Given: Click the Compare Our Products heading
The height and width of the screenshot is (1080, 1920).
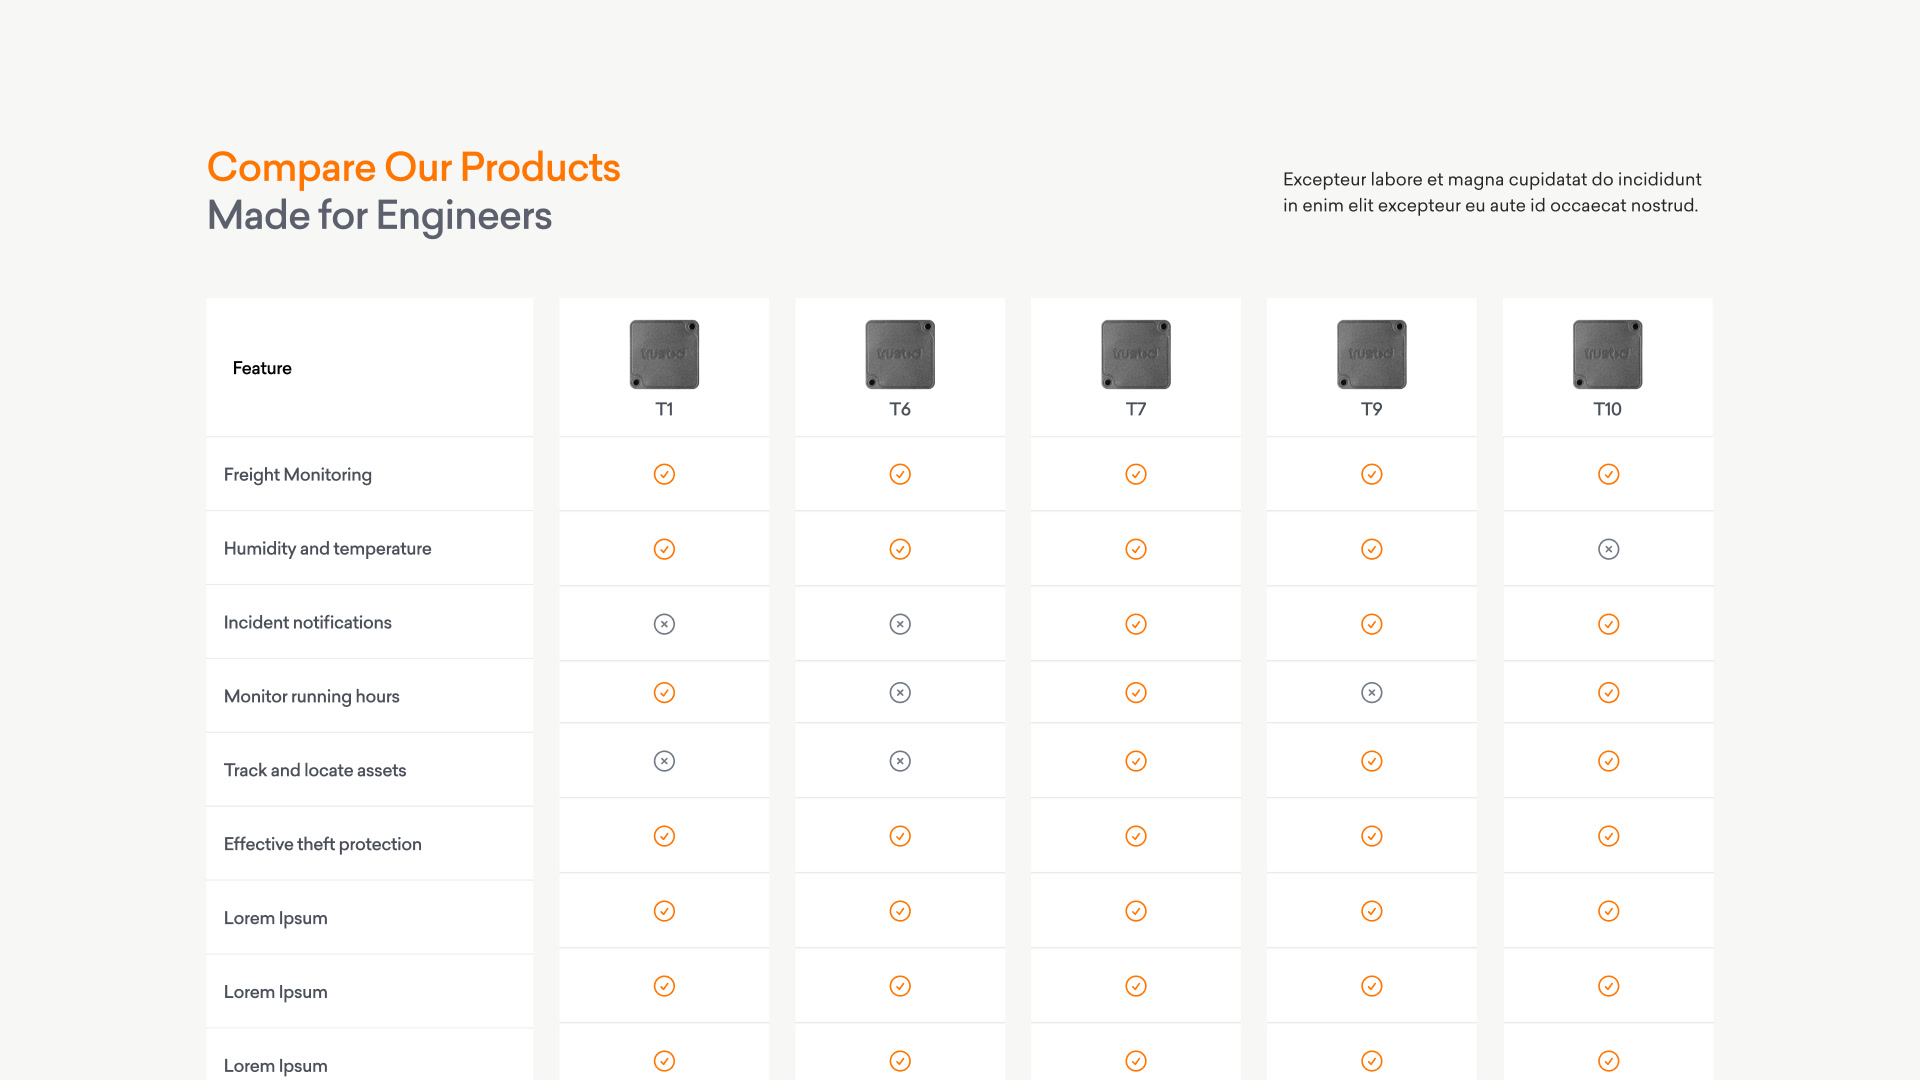Looking at the screenshot, I should pyautogui.click(x=414, y=167).
